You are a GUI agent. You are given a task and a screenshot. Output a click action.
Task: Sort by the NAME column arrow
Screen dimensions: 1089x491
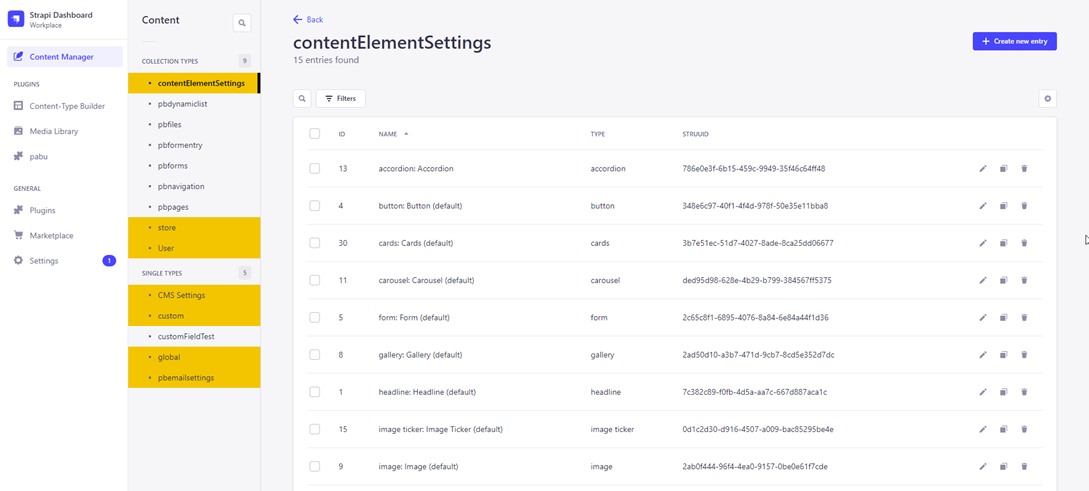pyautogui.click(x=406, y=134)
